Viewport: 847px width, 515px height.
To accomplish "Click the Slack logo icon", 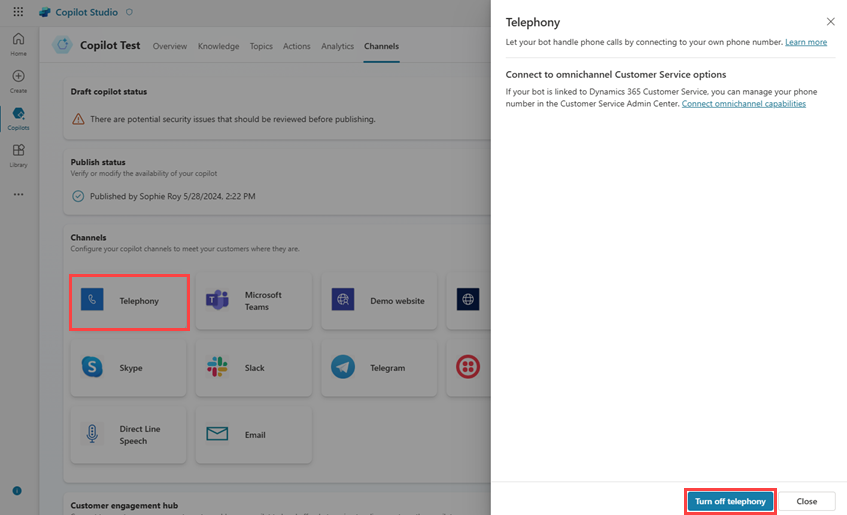I will pos(217,367).
